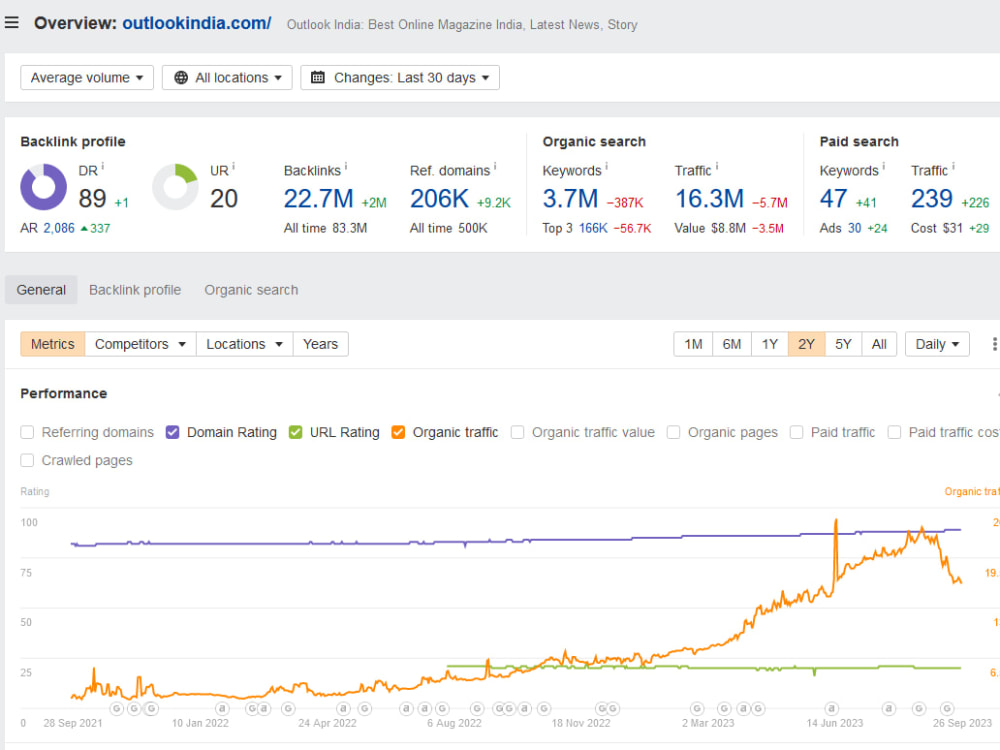The width and height of the screenshot is (1000, 750).
Task: Open the three-dot chart options menu
Action: (994, 344)
